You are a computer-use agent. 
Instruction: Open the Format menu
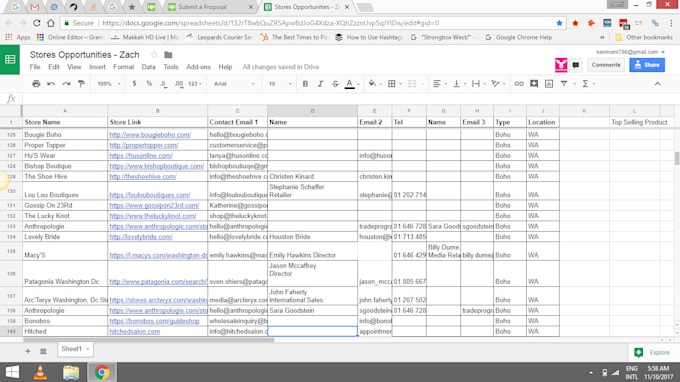pyautogui.click(x=124, y=67)
